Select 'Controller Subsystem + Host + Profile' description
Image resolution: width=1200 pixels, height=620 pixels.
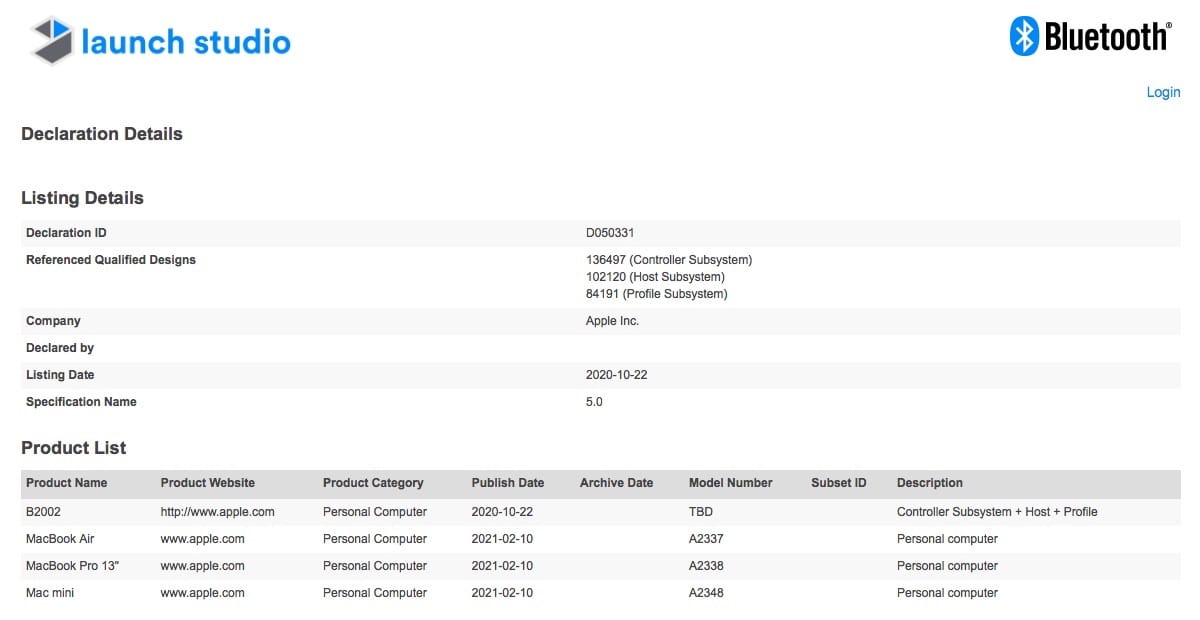[997, 512]
